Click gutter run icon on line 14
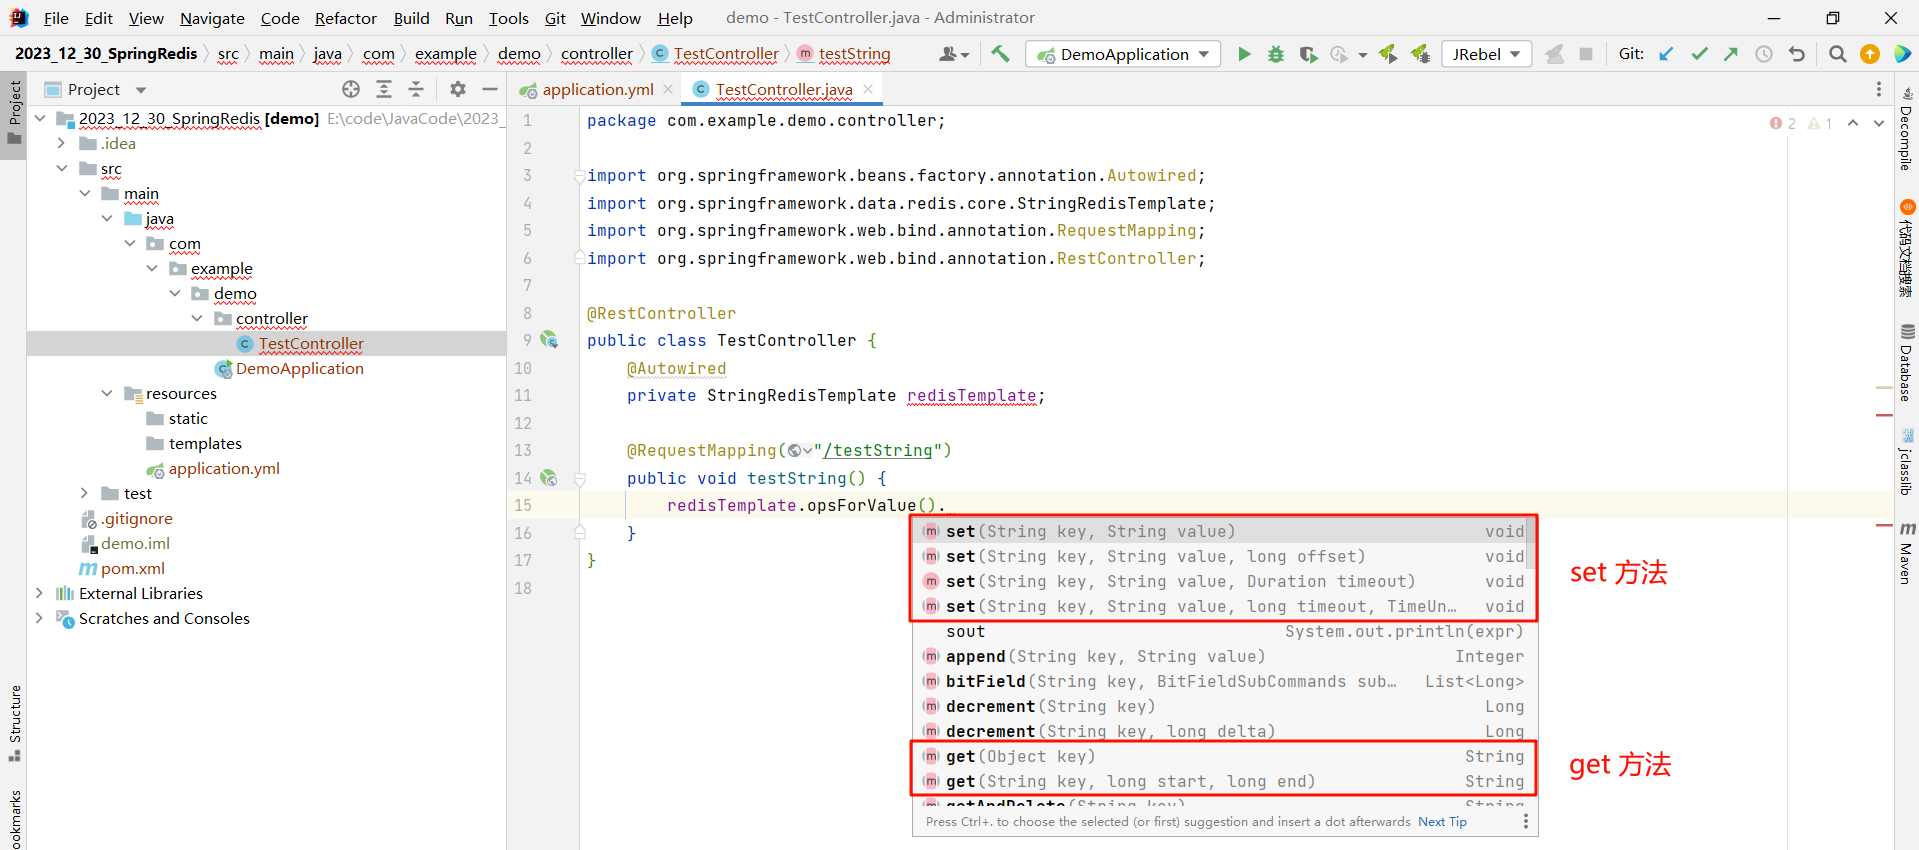The height and width of the screenshot is (850, 1919). tap(549, 478)
